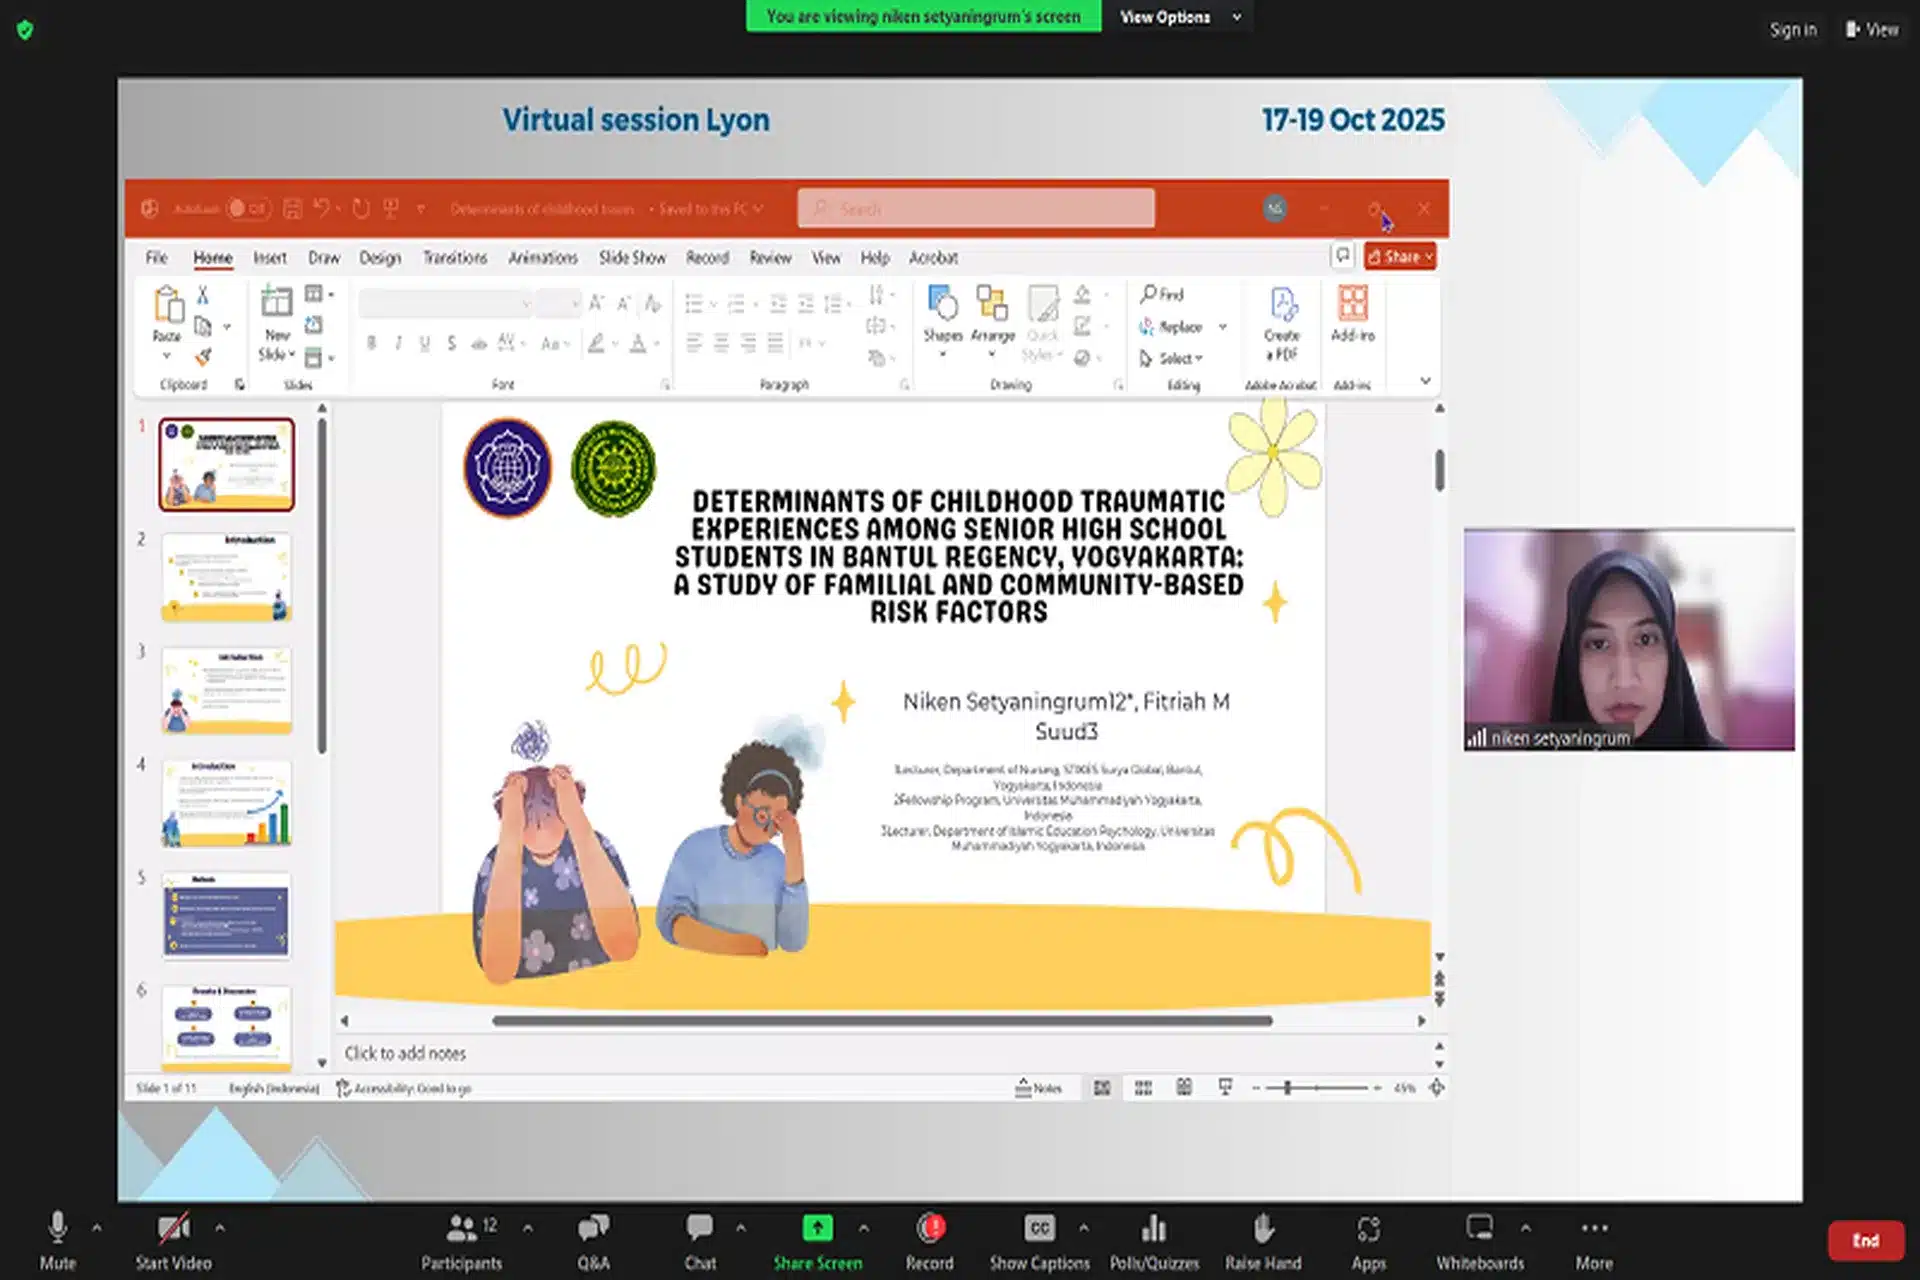
Task: Expand the arrow next to Share Screen
Action: click(x=864, y=1228)
